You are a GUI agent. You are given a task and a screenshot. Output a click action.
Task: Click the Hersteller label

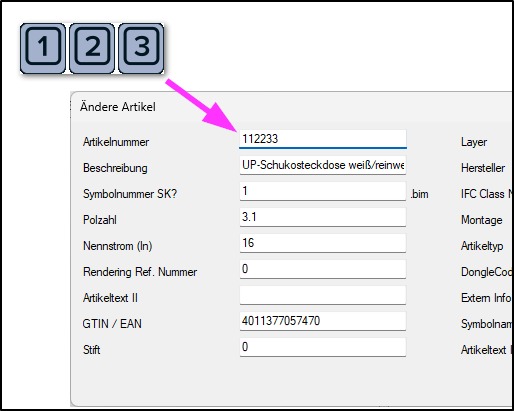click(x=483, y=168)
